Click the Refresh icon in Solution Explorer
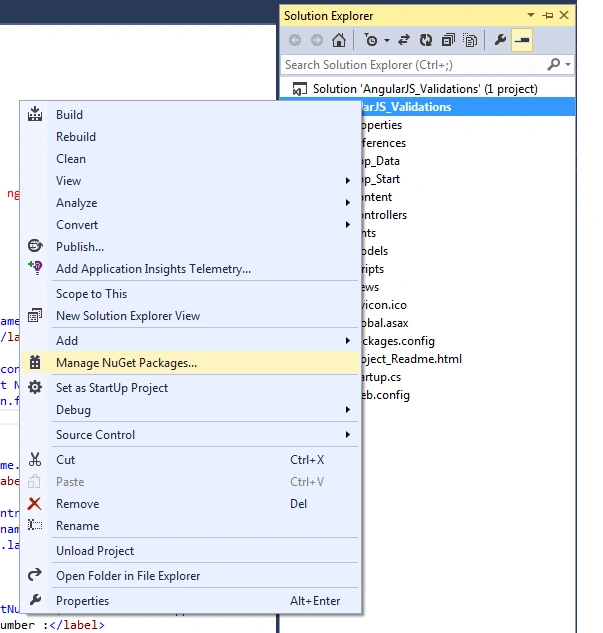This screenshot has width=603, height=633. click(x=425, y=40)
